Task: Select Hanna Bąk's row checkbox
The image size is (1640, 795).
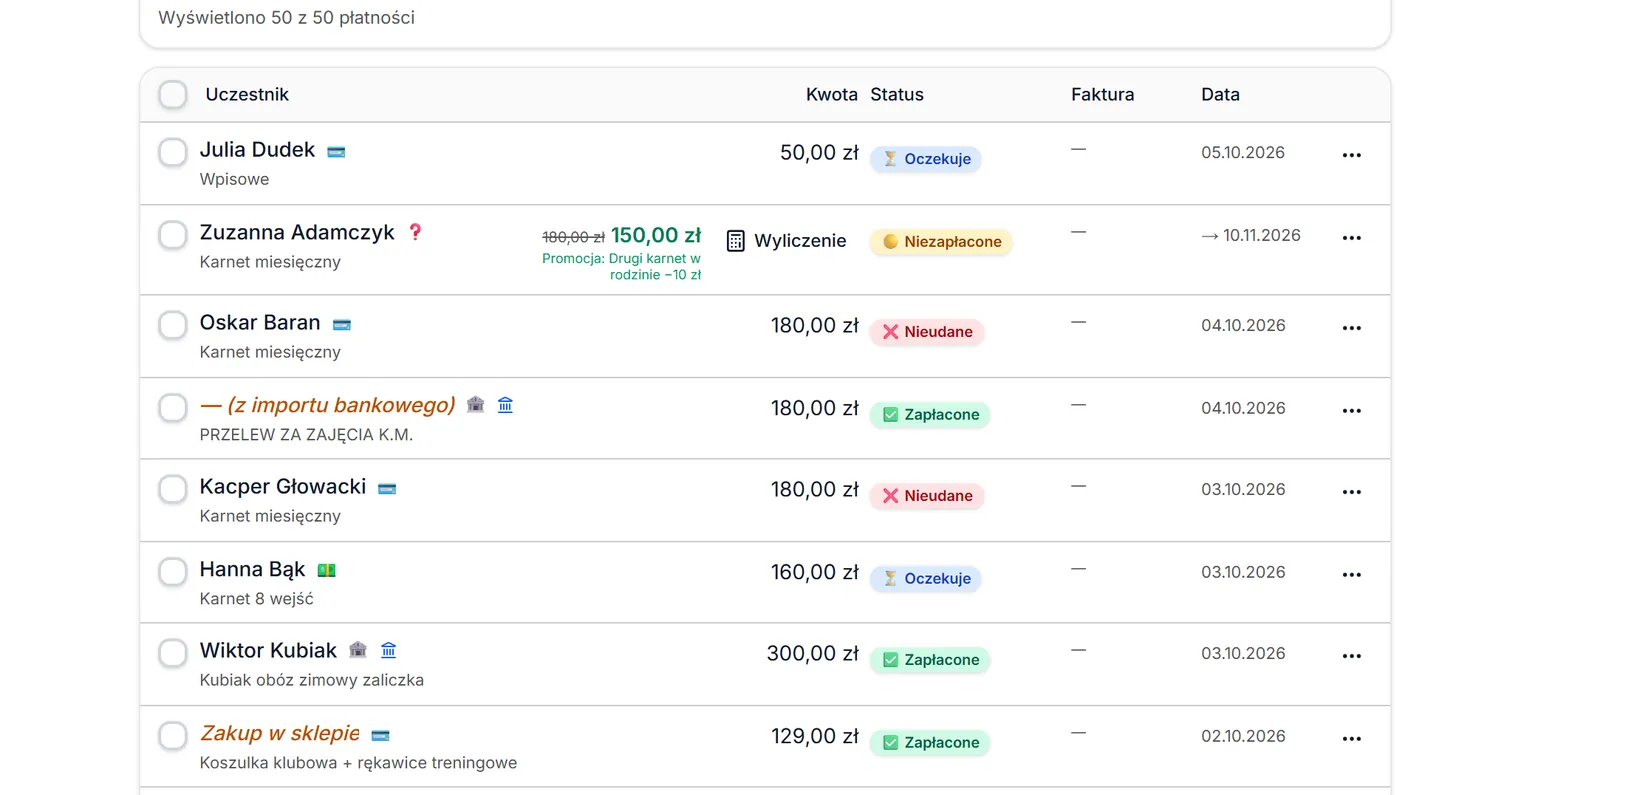Action: [x=173, y=572]
